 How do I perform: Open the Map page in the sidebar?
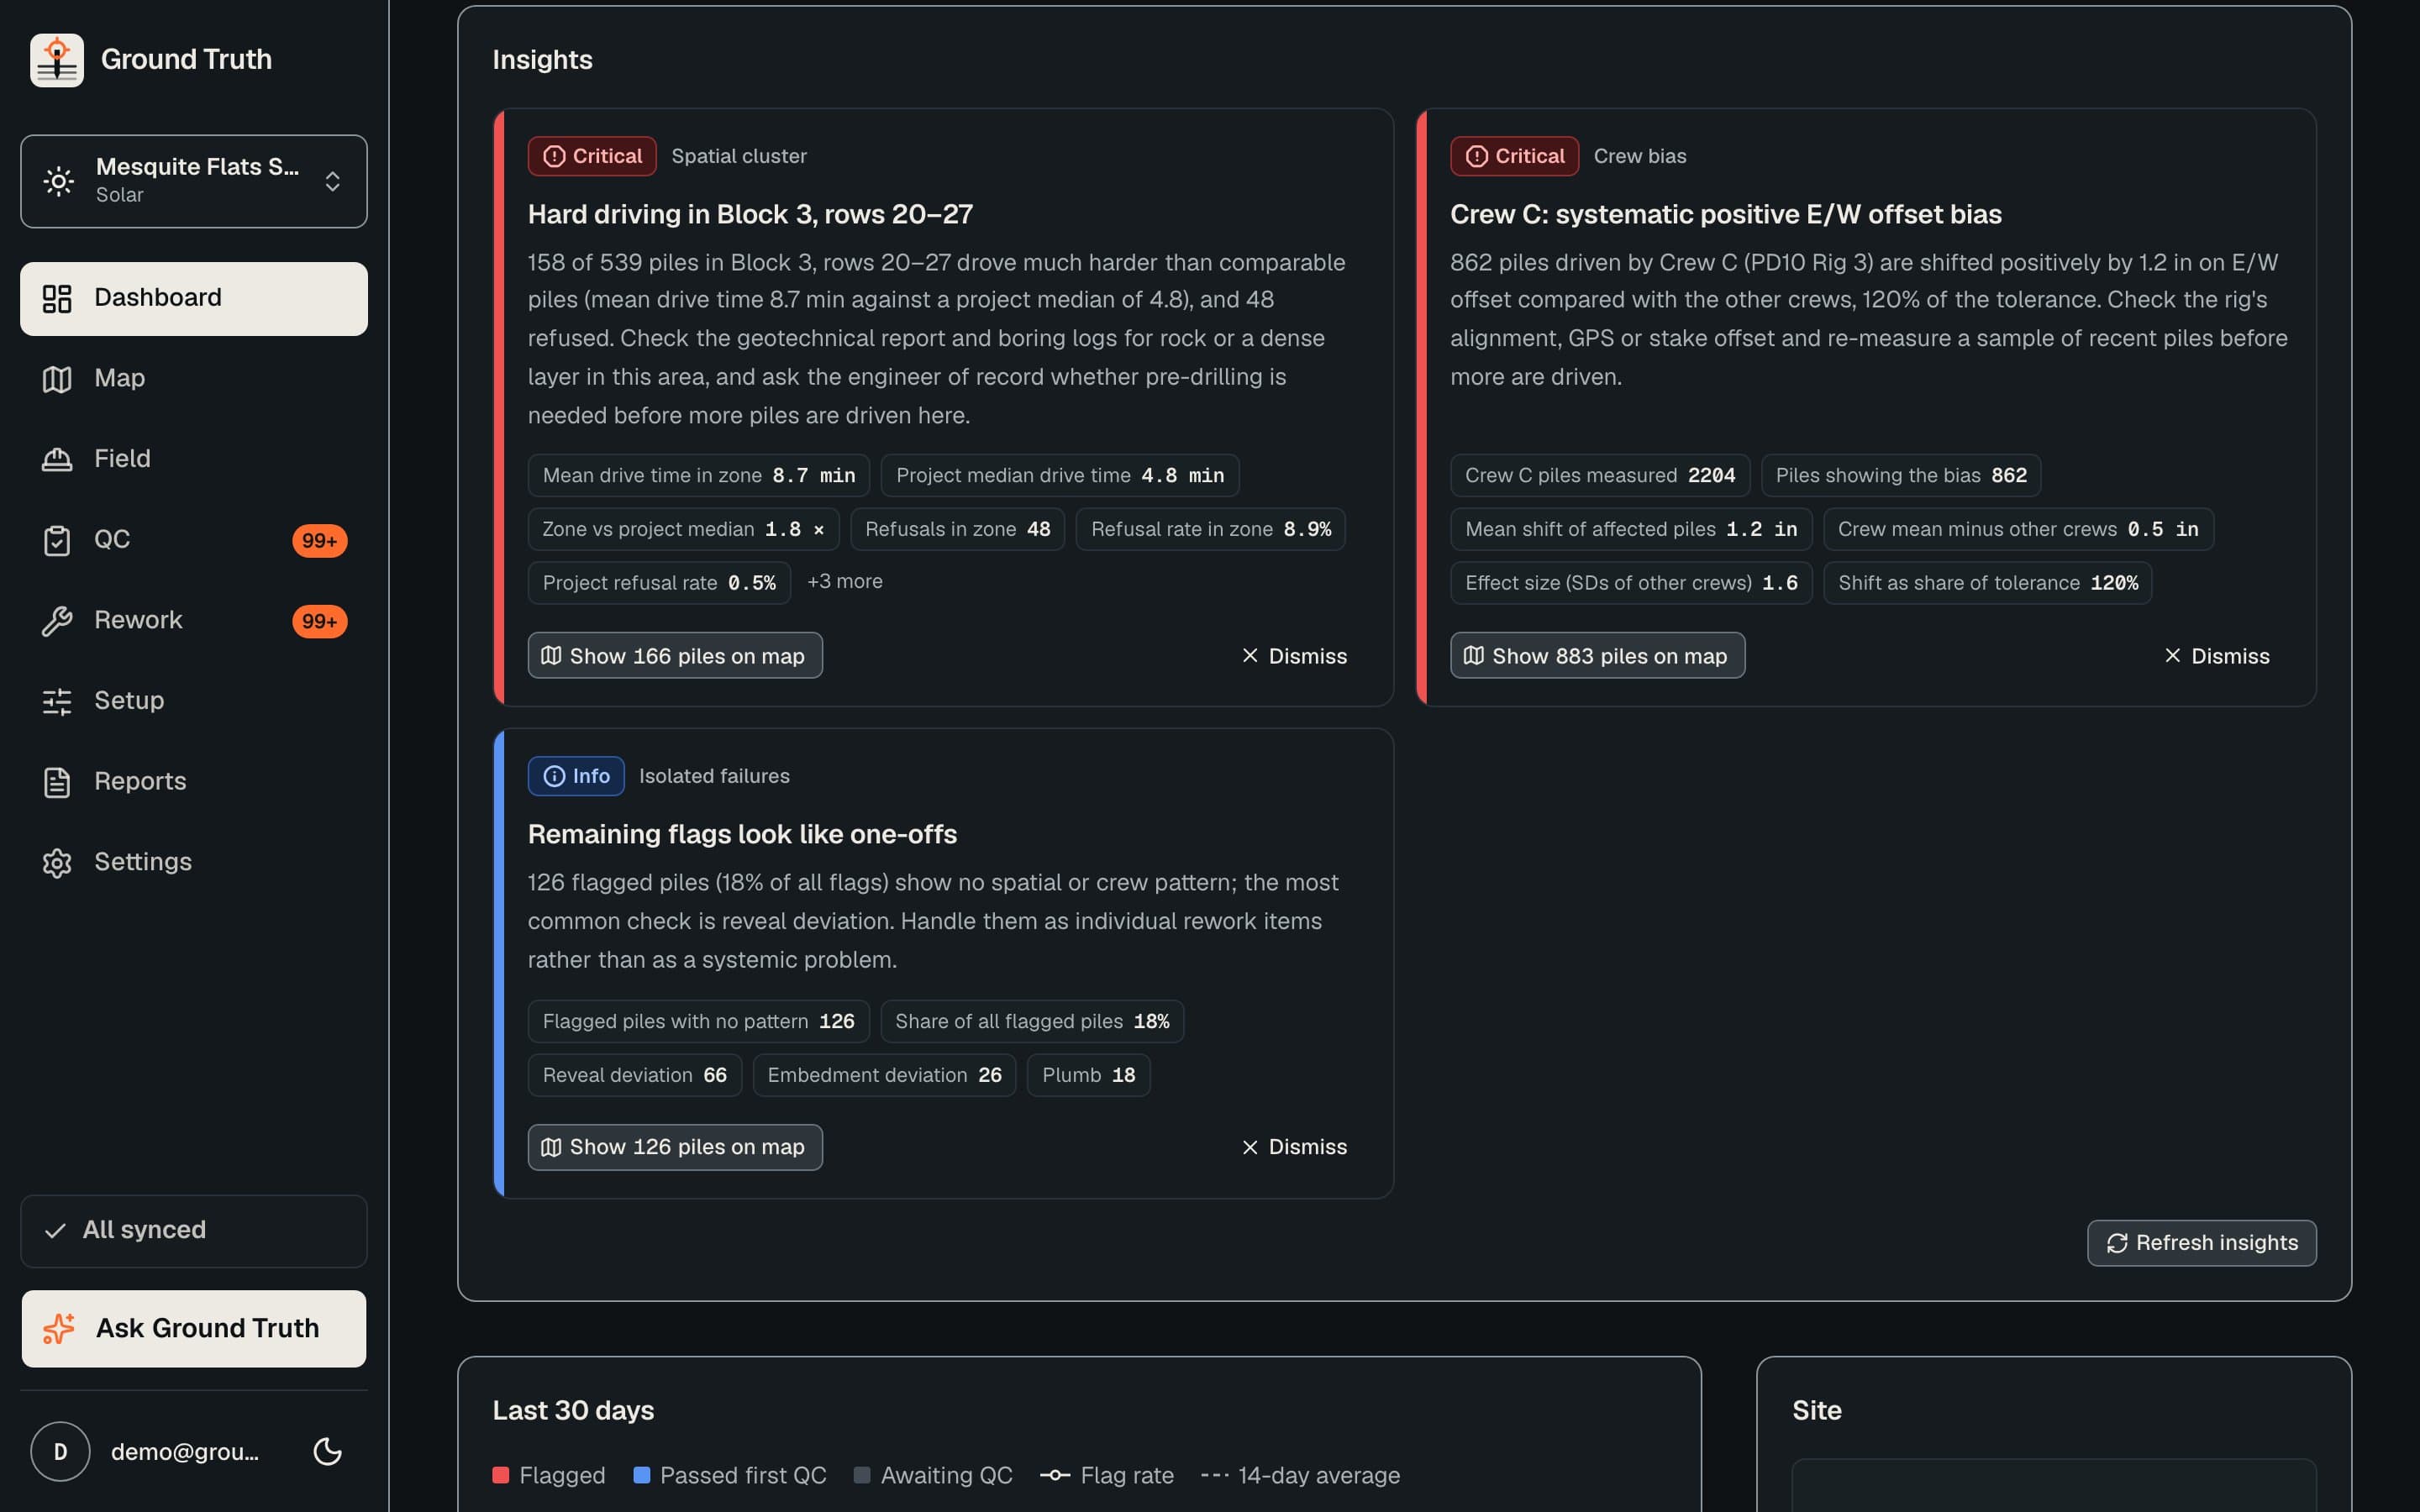click(x=194, y=379)
